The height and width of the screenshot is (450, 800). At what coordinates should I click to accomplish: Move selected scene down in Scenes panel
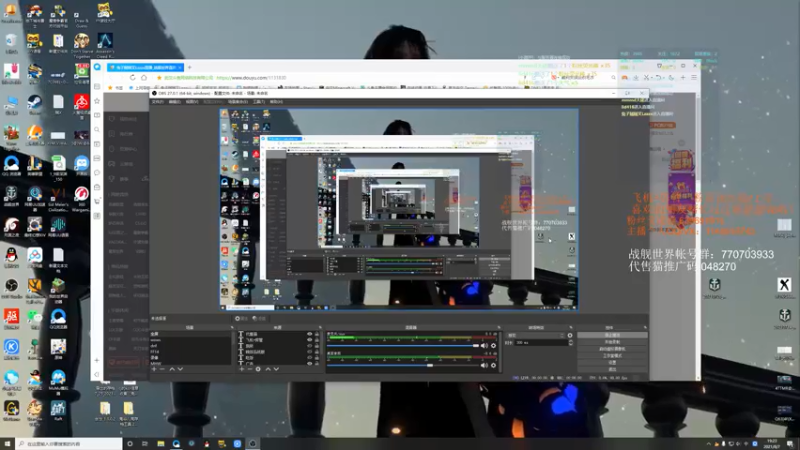coord(180,369)
